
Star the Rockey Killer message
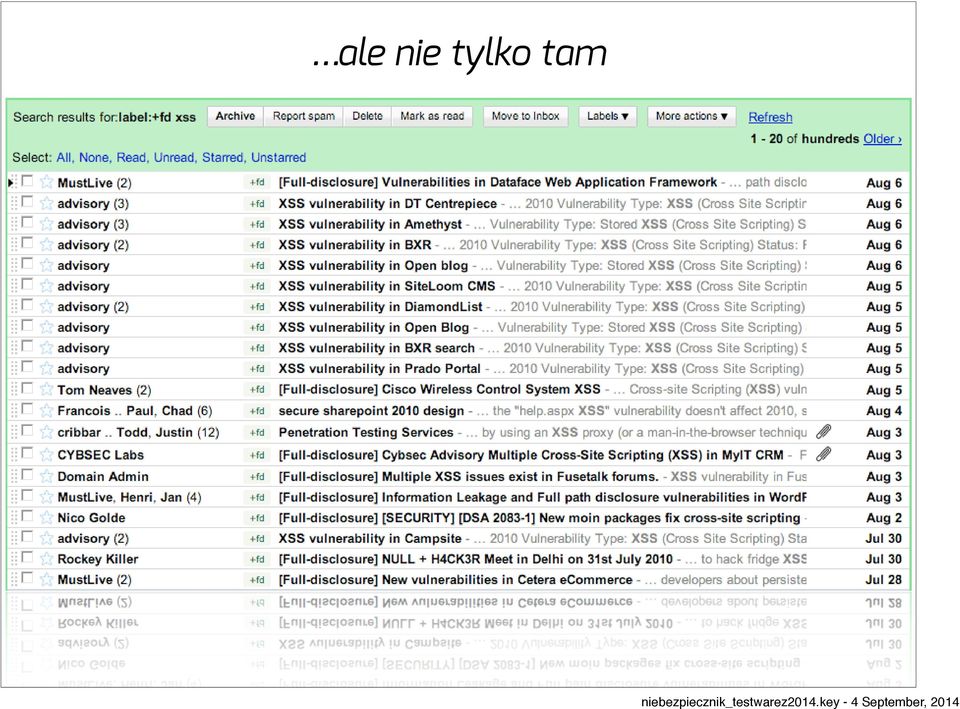pos(47,559)
